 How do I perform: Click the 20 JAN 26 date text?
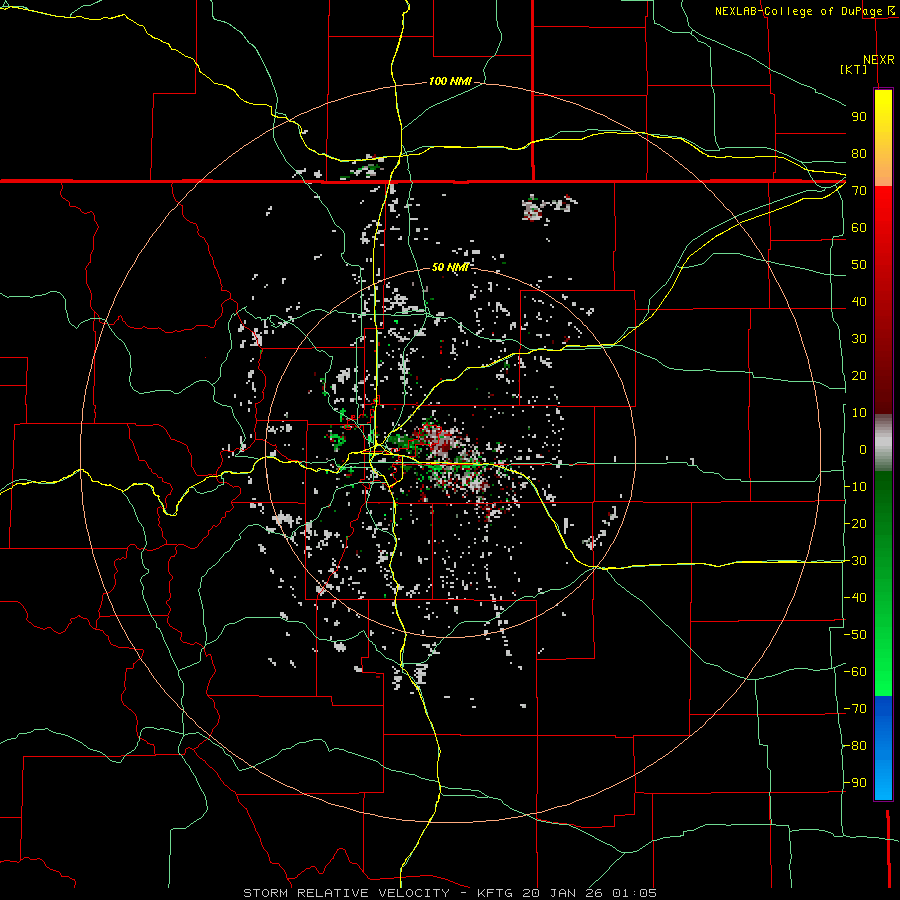(x=564, y=893)
